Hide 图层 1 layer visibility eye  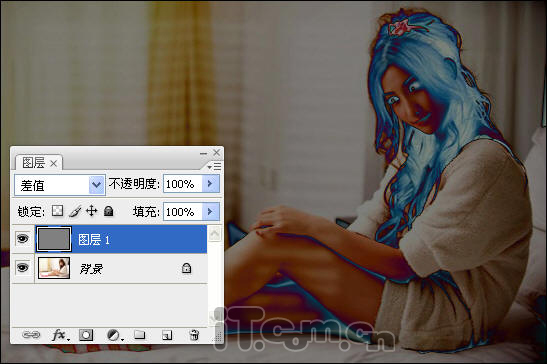coord(23,239)
